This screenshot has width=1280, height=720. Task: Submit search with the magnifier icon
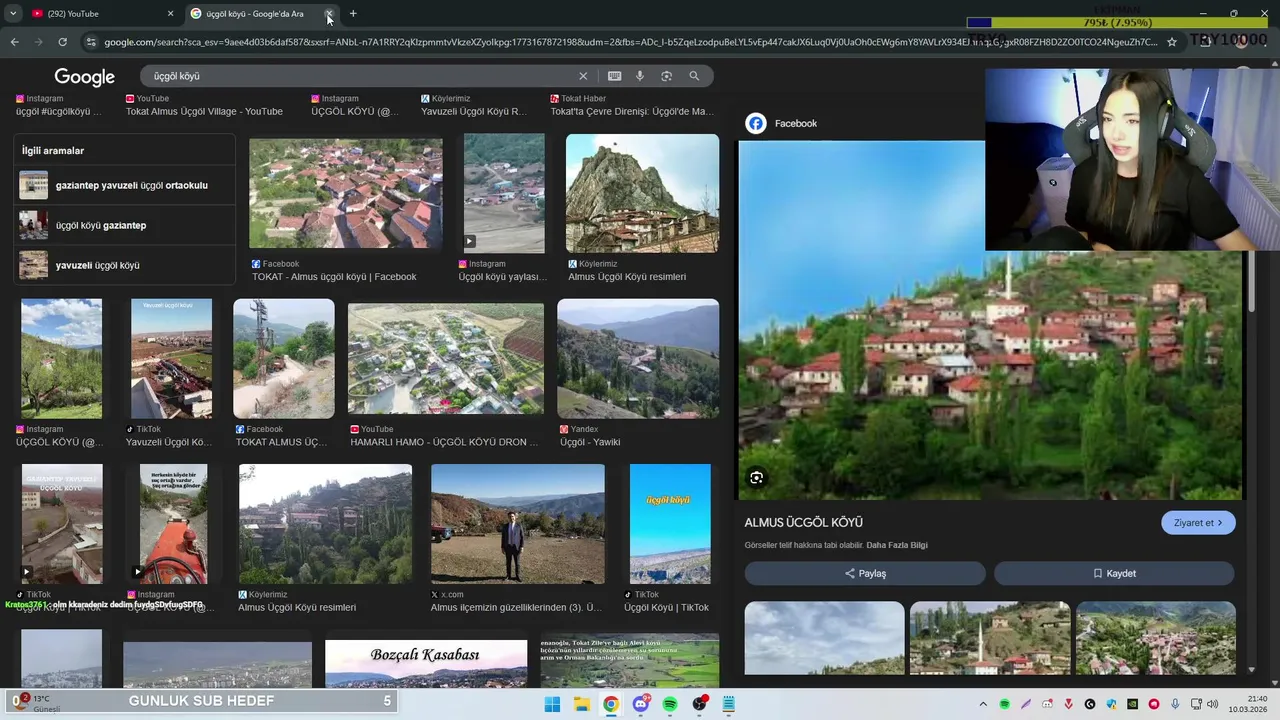694,76
